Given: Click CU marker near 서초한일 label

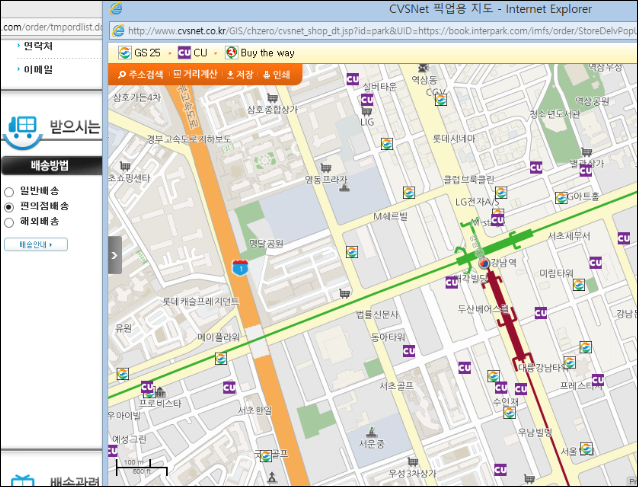Looking at the screenshot, I should tap(229, 388).
